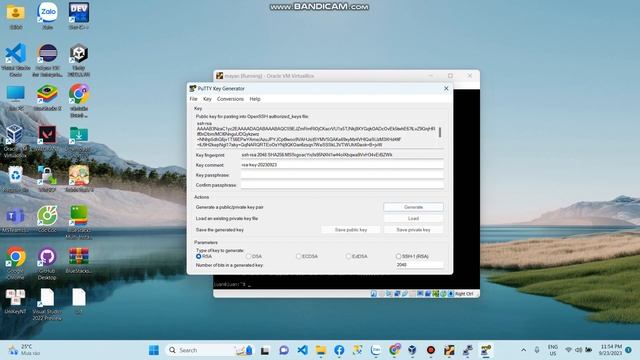Screen dimensions: 640x360
Task: Click the Confirm passphrase field
Action: pyautogui.click(x=342, y=185)
